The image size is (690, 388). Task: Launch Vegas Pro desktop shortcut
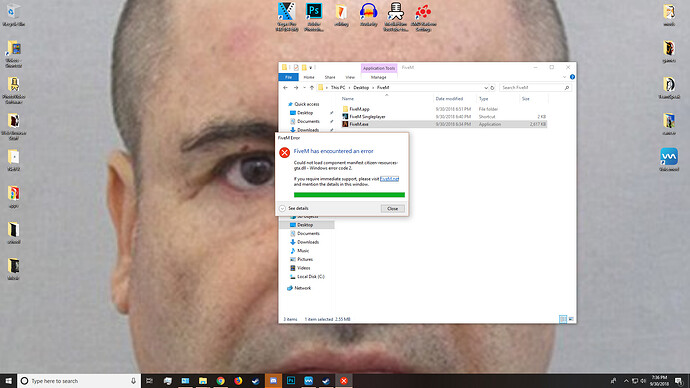pos(286,16)
